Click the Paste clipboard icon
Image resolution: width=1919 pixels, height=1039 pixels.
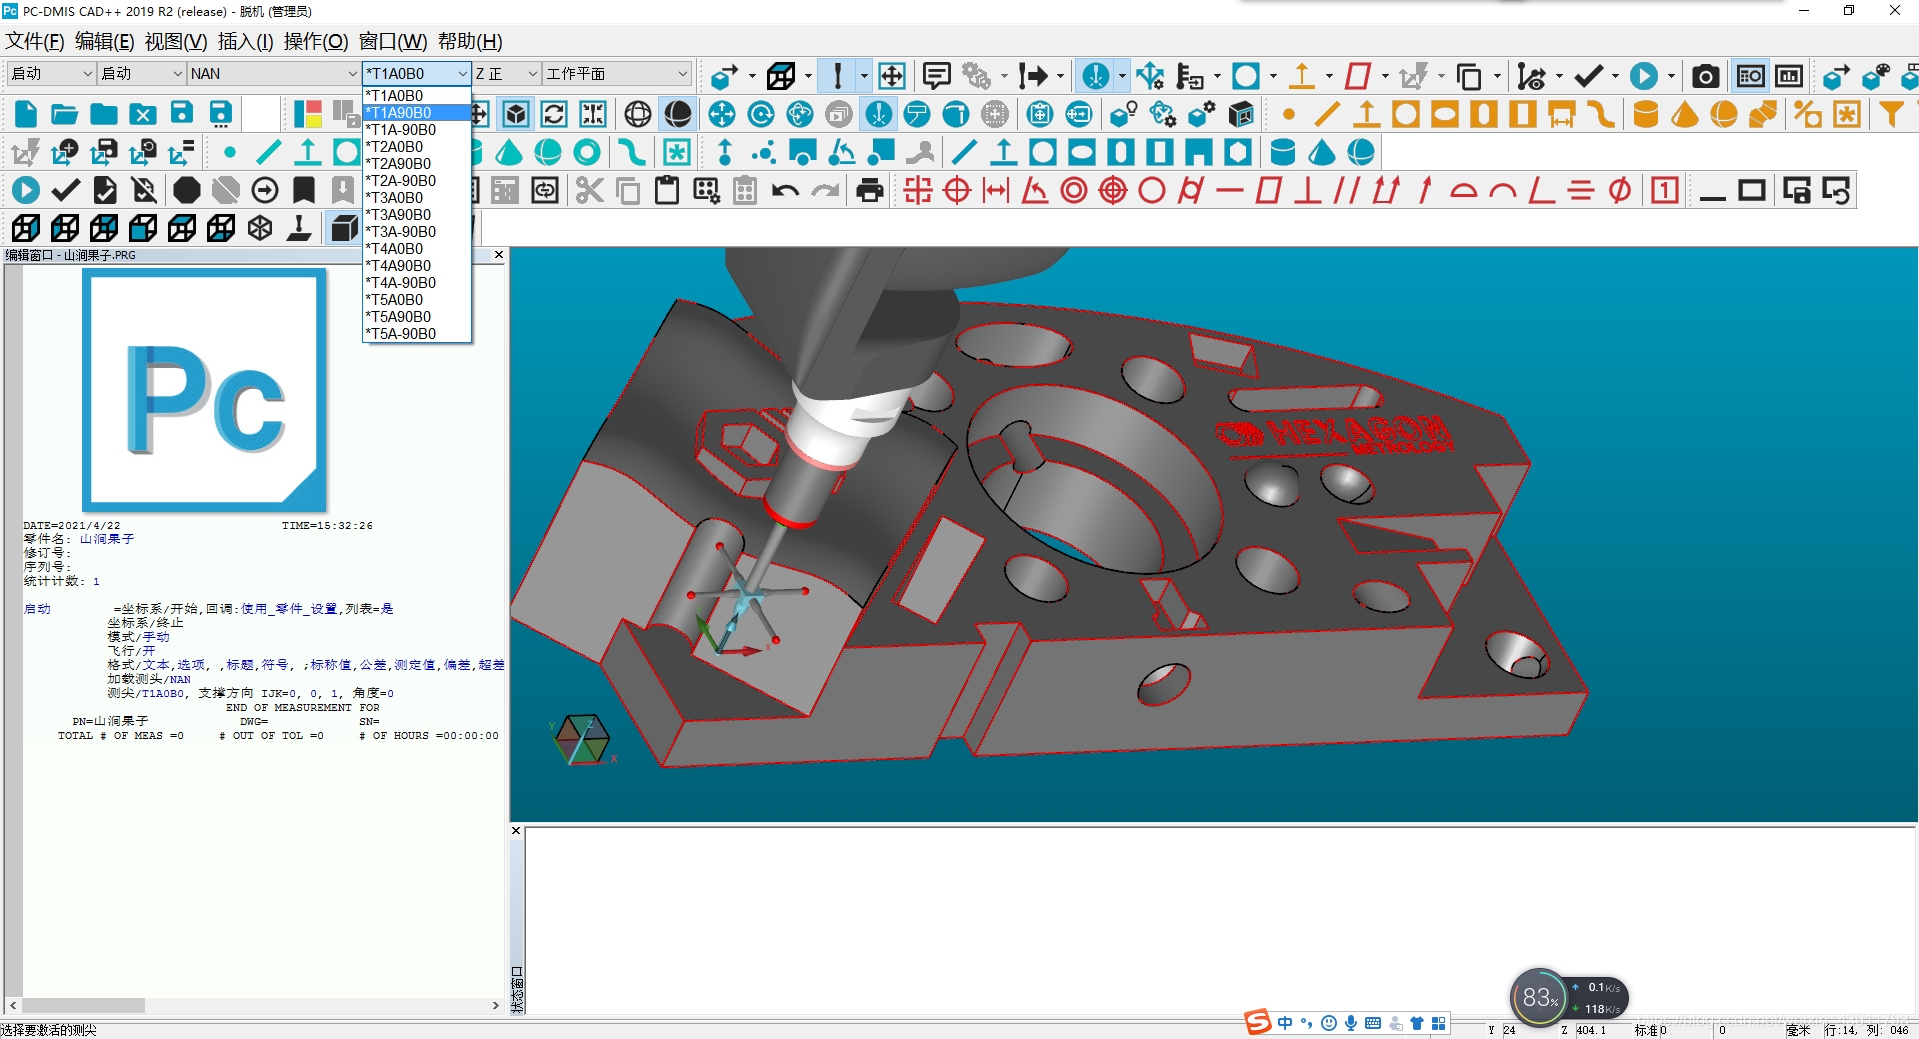(x=667, y=190)
